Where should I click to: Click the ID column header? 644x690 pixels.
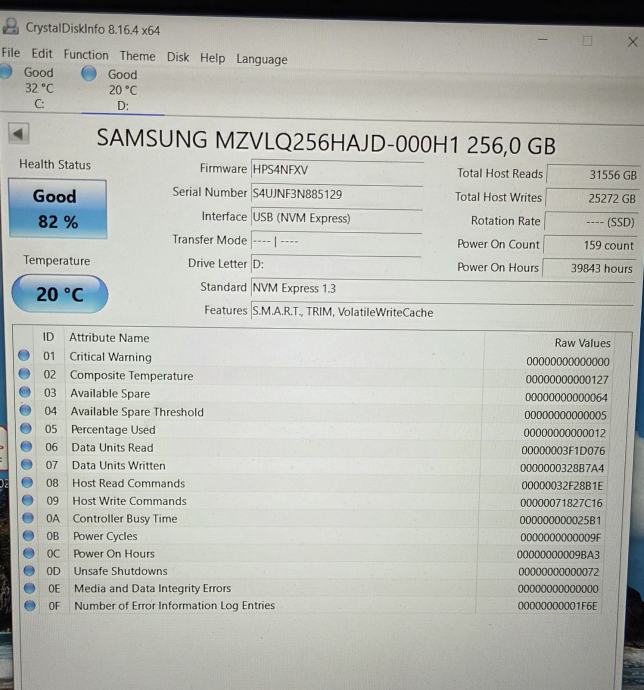(x=48, y=337)
